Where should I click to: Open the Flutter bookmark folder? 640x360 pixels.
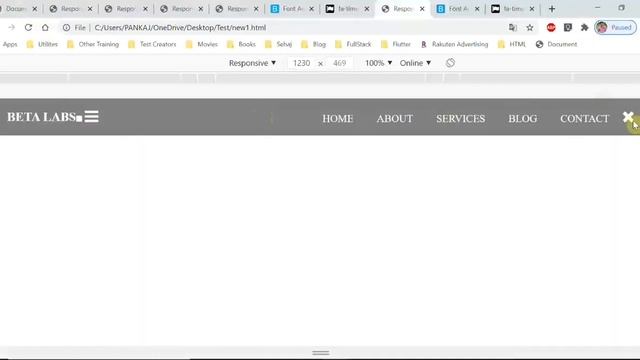(x=396, y=44)
